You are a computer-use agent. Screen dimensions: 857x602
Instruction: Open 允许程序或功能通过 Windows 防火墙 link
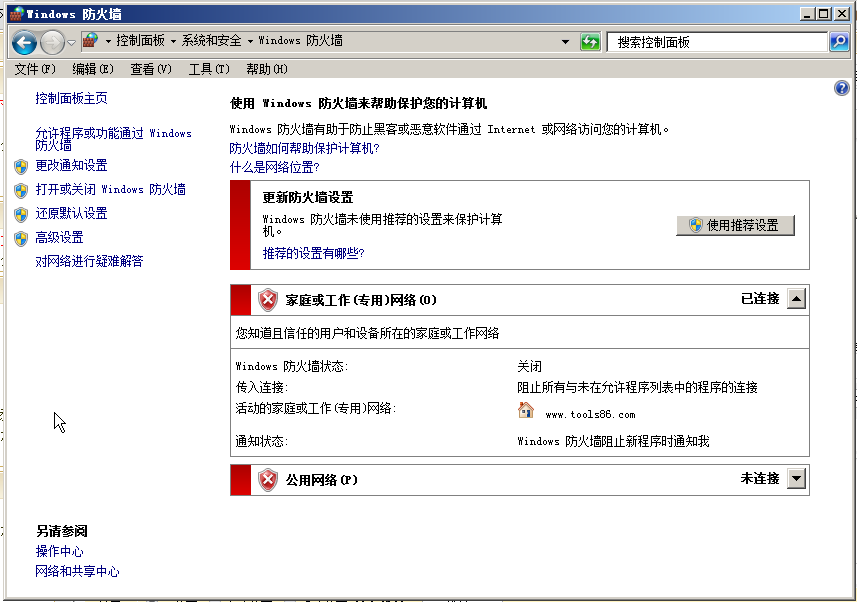(113, 139)
